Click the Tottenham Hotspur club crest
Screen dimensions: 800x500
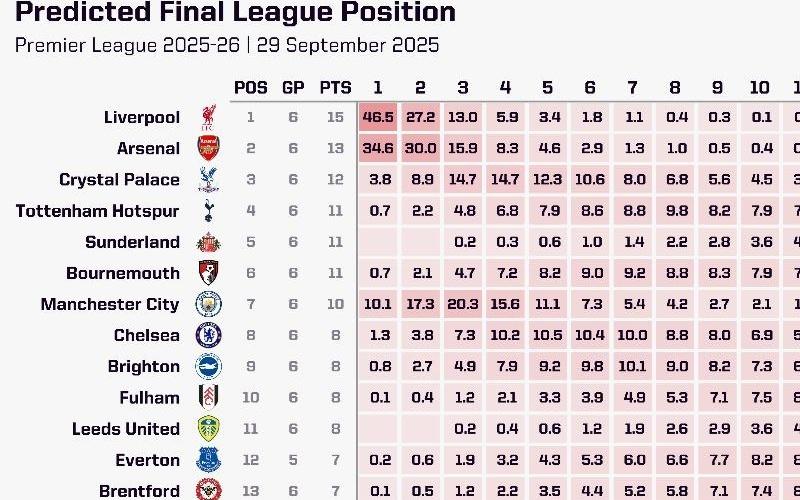(x=208, y=211)
